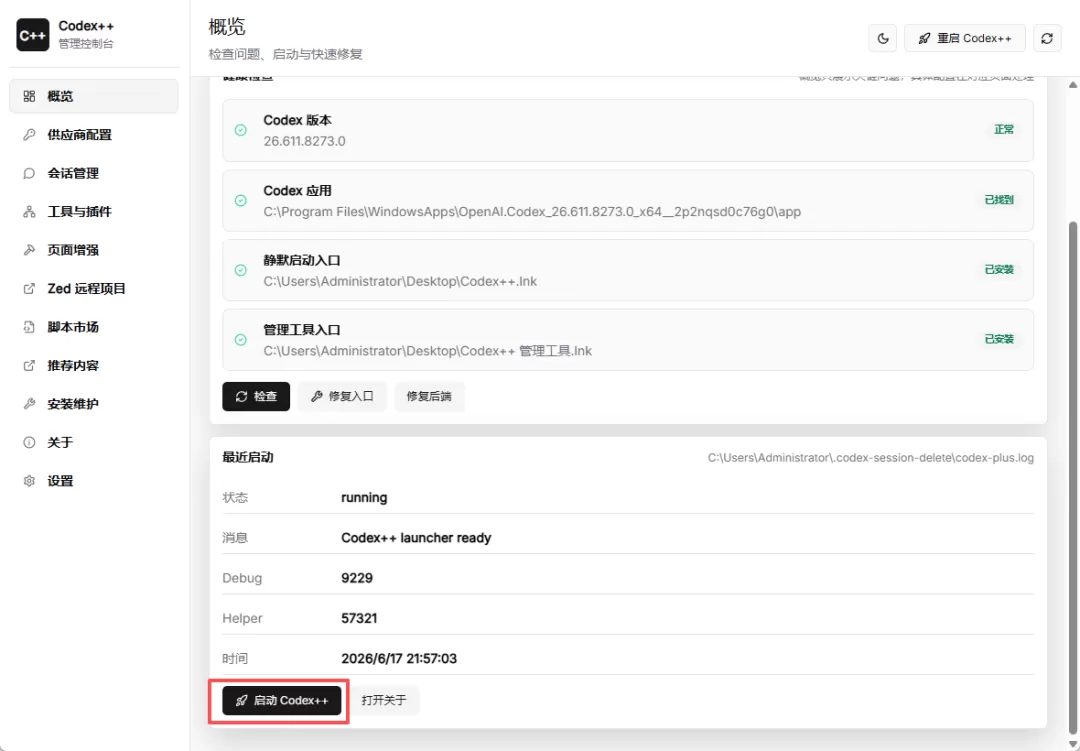
Task: Click Helper value 57321
Action: pos(359,618)
